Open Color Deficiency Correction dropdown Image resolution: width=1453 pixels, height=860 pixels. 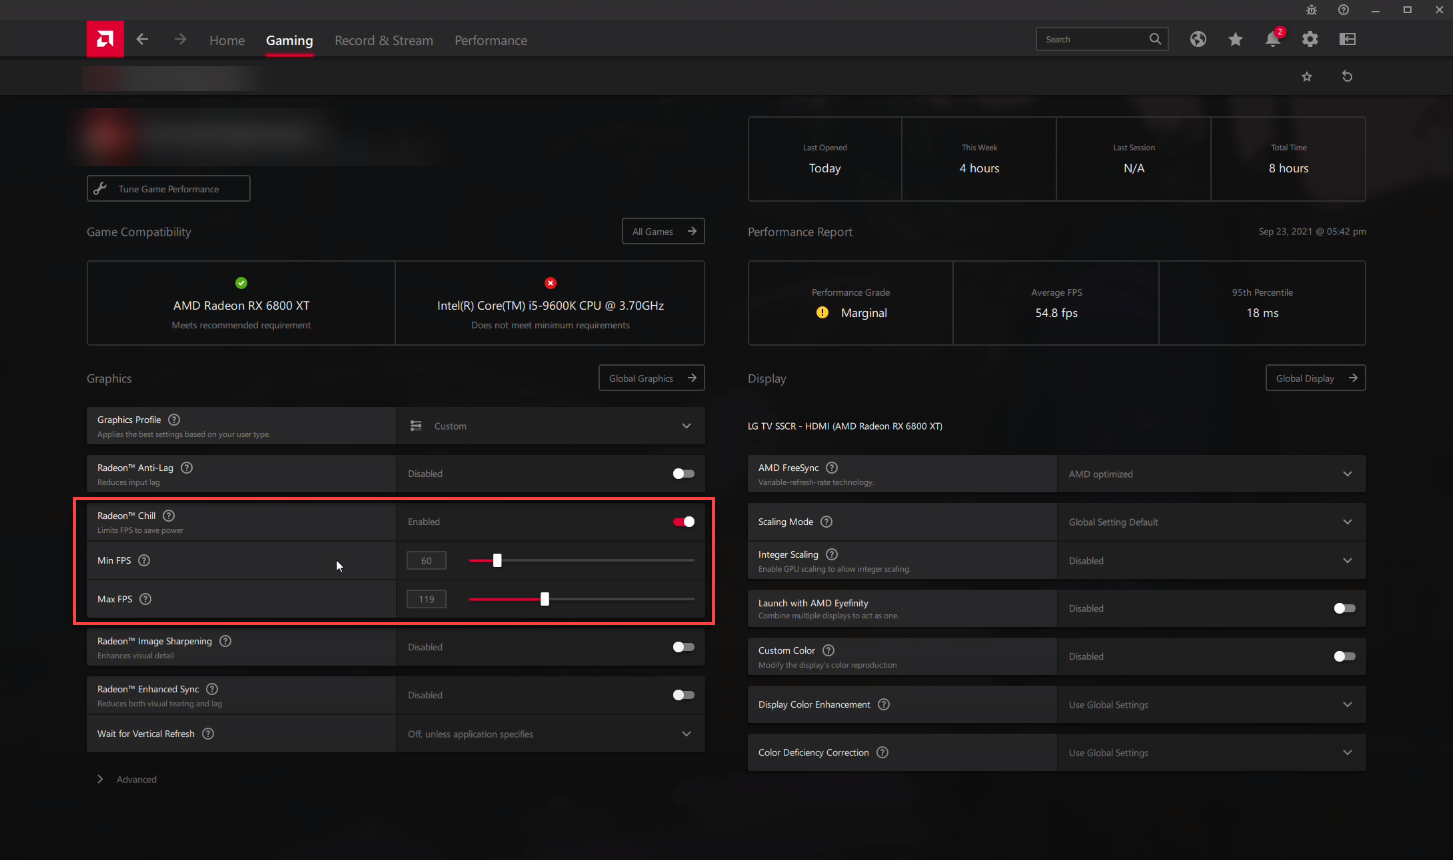[1211, 753]
